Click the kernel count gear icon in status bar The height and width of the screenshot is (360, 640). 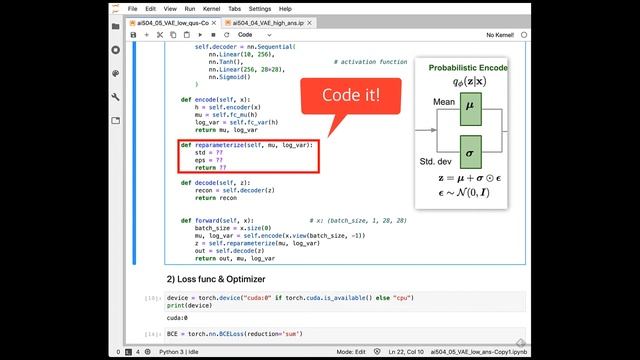click(x=148, y=352)
